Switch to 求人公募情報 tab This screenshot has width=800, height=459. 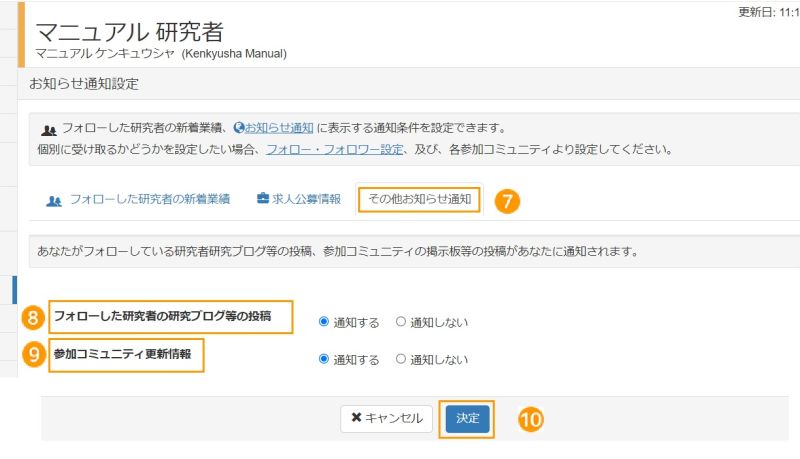(x=298, y=199)
